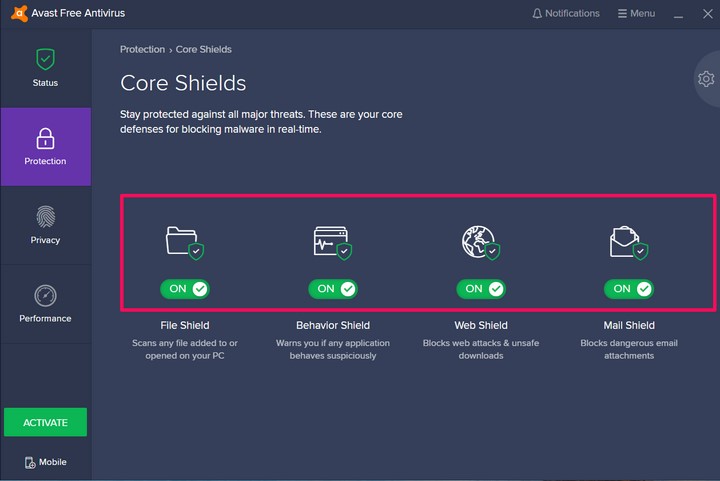
Task: Click 'Blocks web attacks & unsafe downloads'
Action: click(481, 349)
